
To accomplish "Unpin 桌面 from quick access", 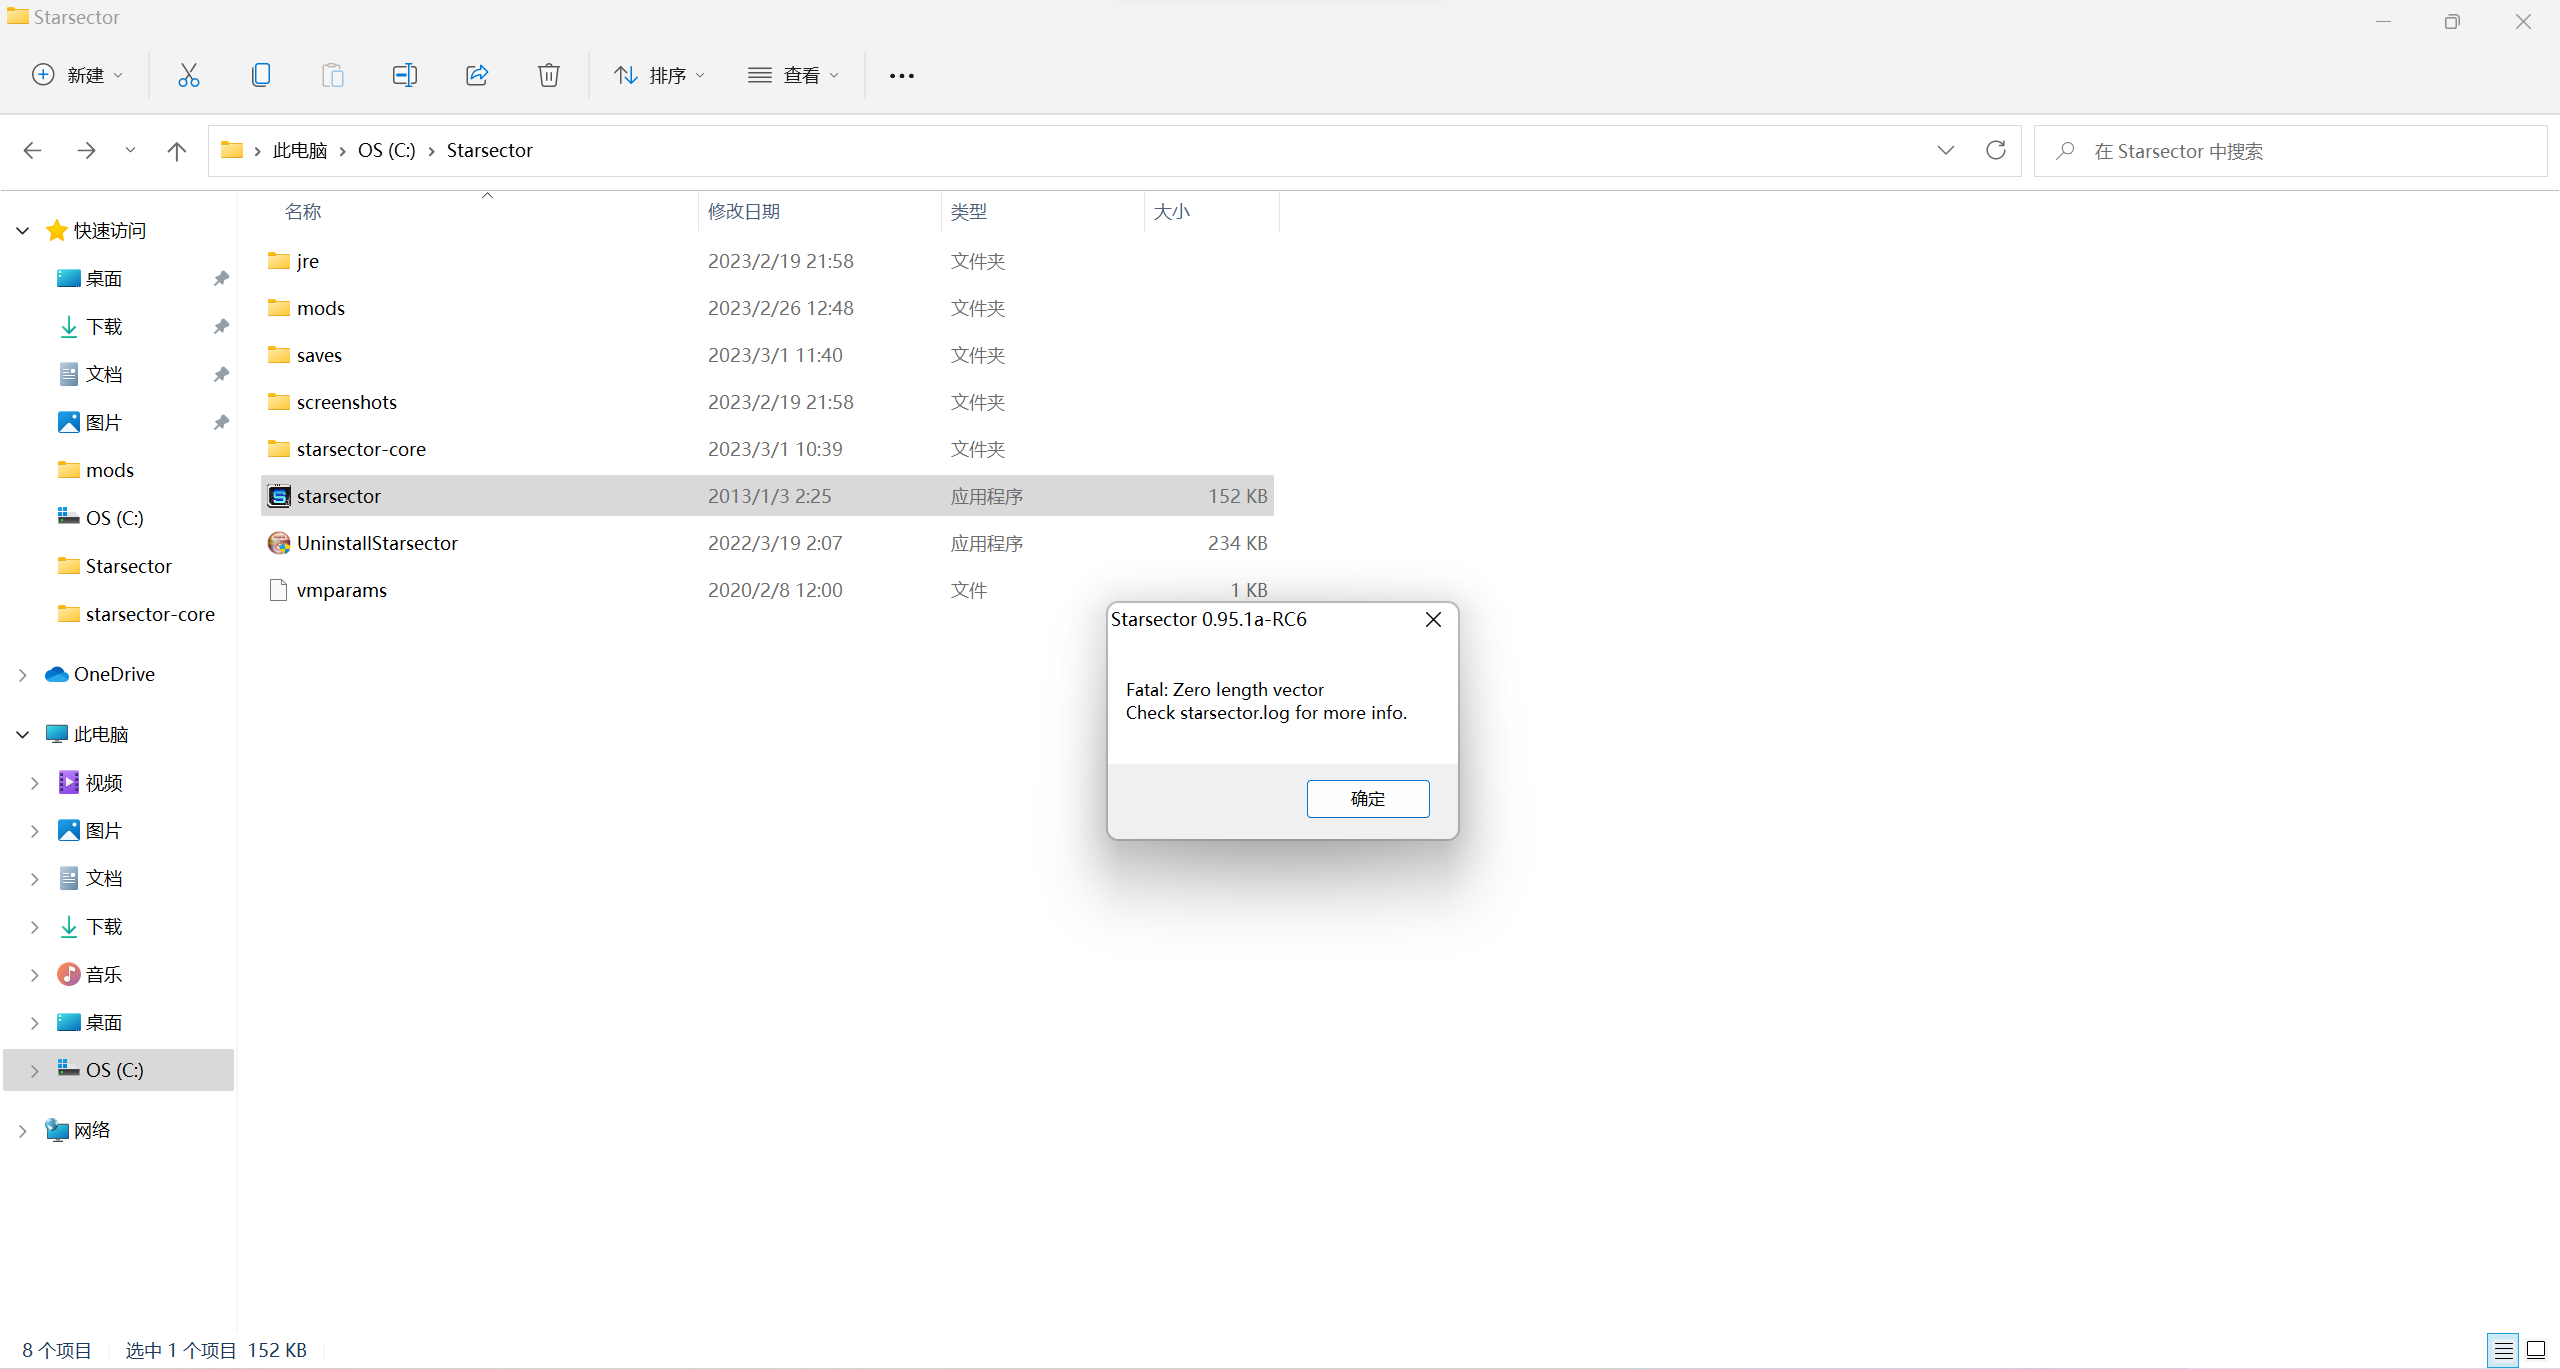I will tap(220, 278).
